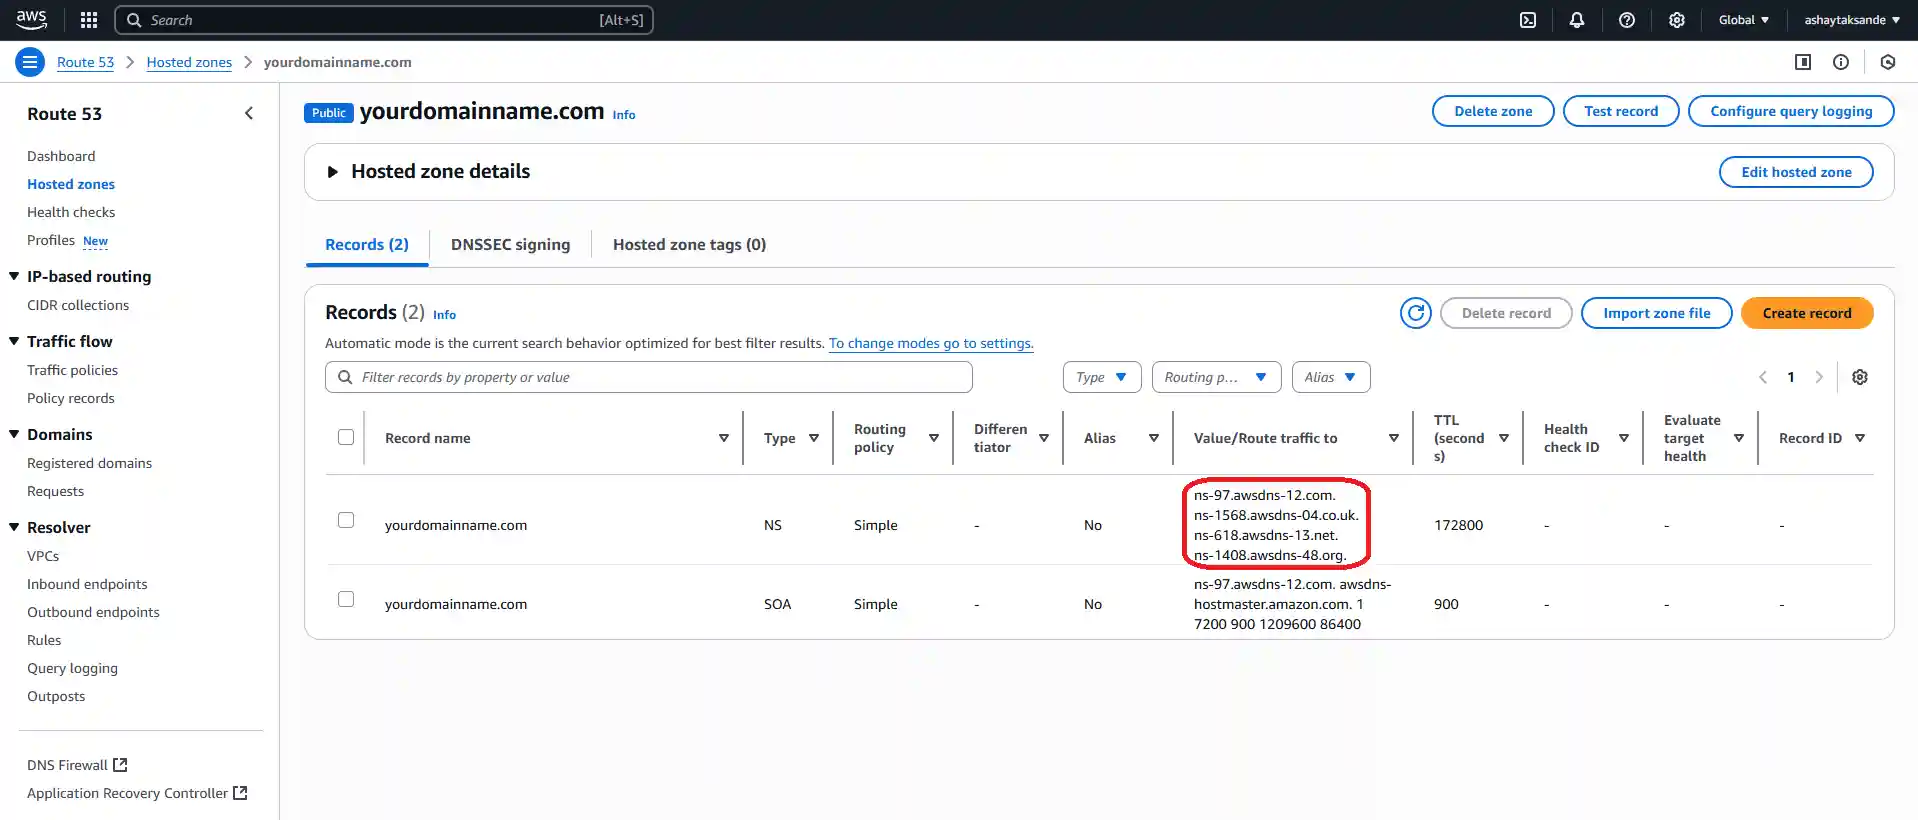1918x820 pixels.
Task: Sort by Differentiator column arrow
Action: coord(1044,438)
